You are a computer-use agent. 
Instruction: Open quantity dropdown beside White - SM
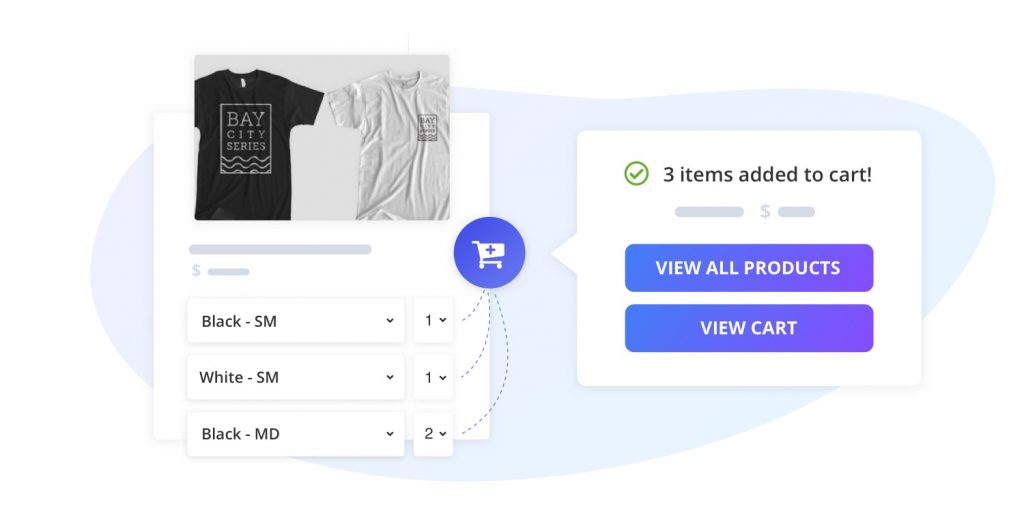pyautogui.click(x=434, y=377)
